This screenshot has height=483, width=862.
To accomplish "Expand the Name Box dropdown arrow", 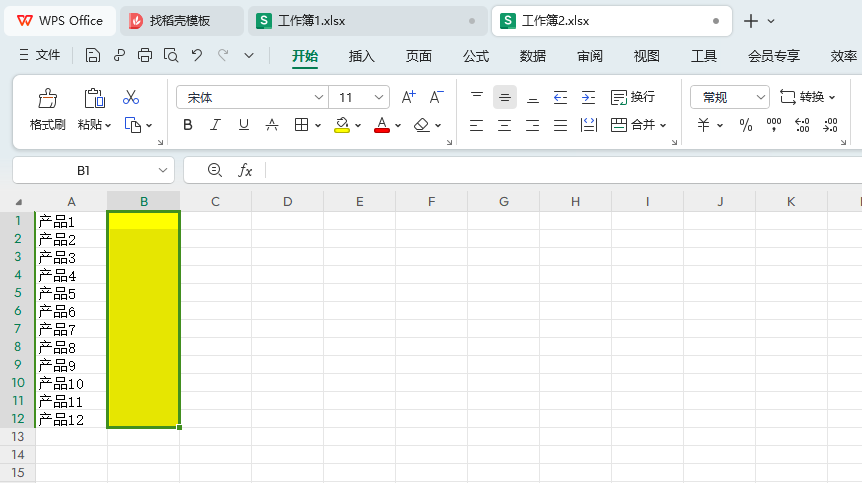I will click(x=163, y=170).
